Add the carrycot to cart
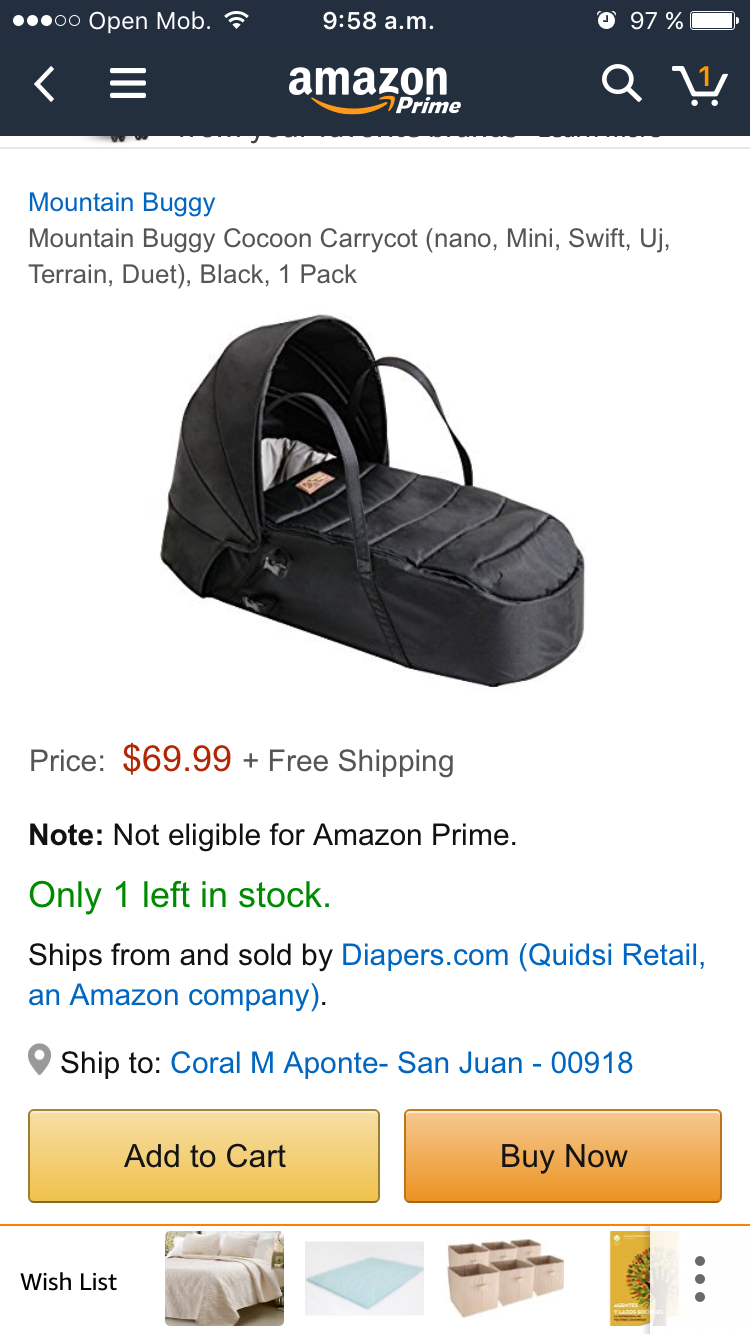 click(x=204, y=1156)
